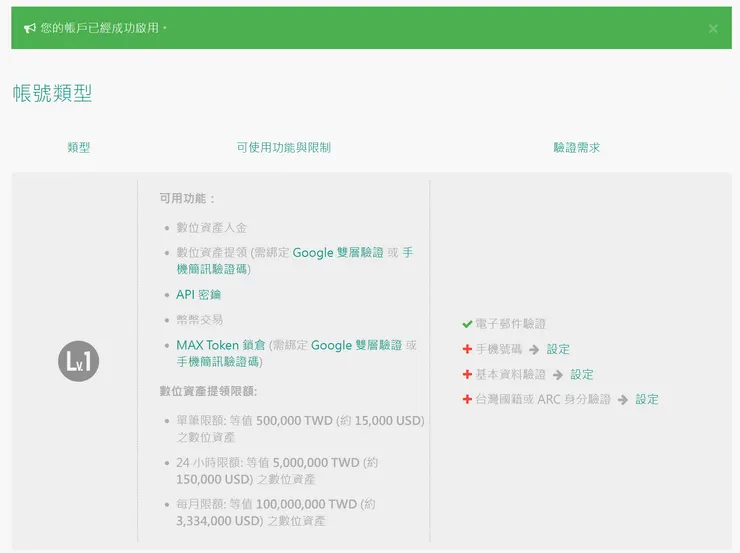
Task: Click the 帳號類型 page heading
Action: (x=52, y=93)
